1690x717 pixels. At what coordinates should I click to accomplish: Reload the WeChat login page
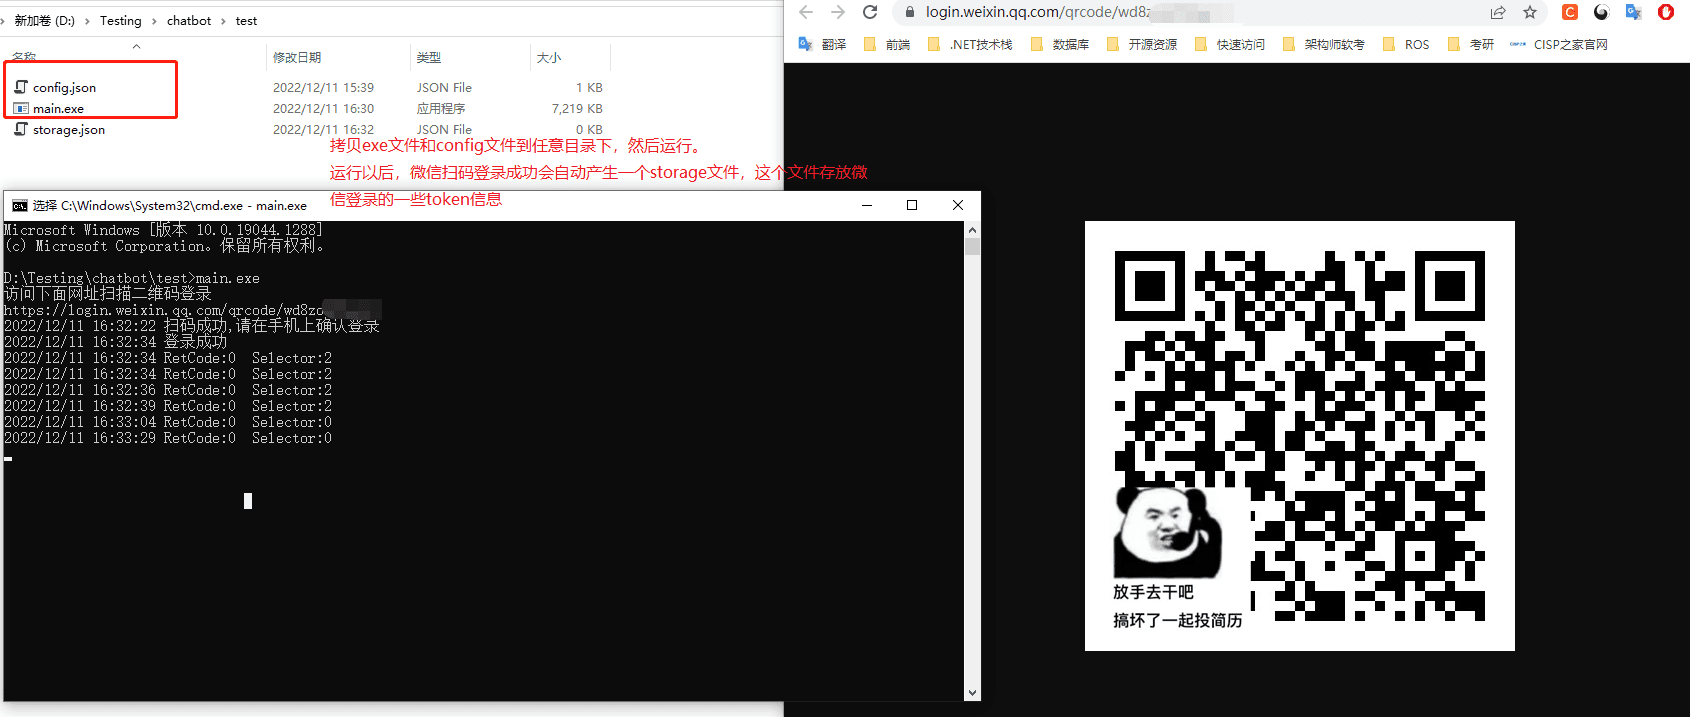[870, 12]
